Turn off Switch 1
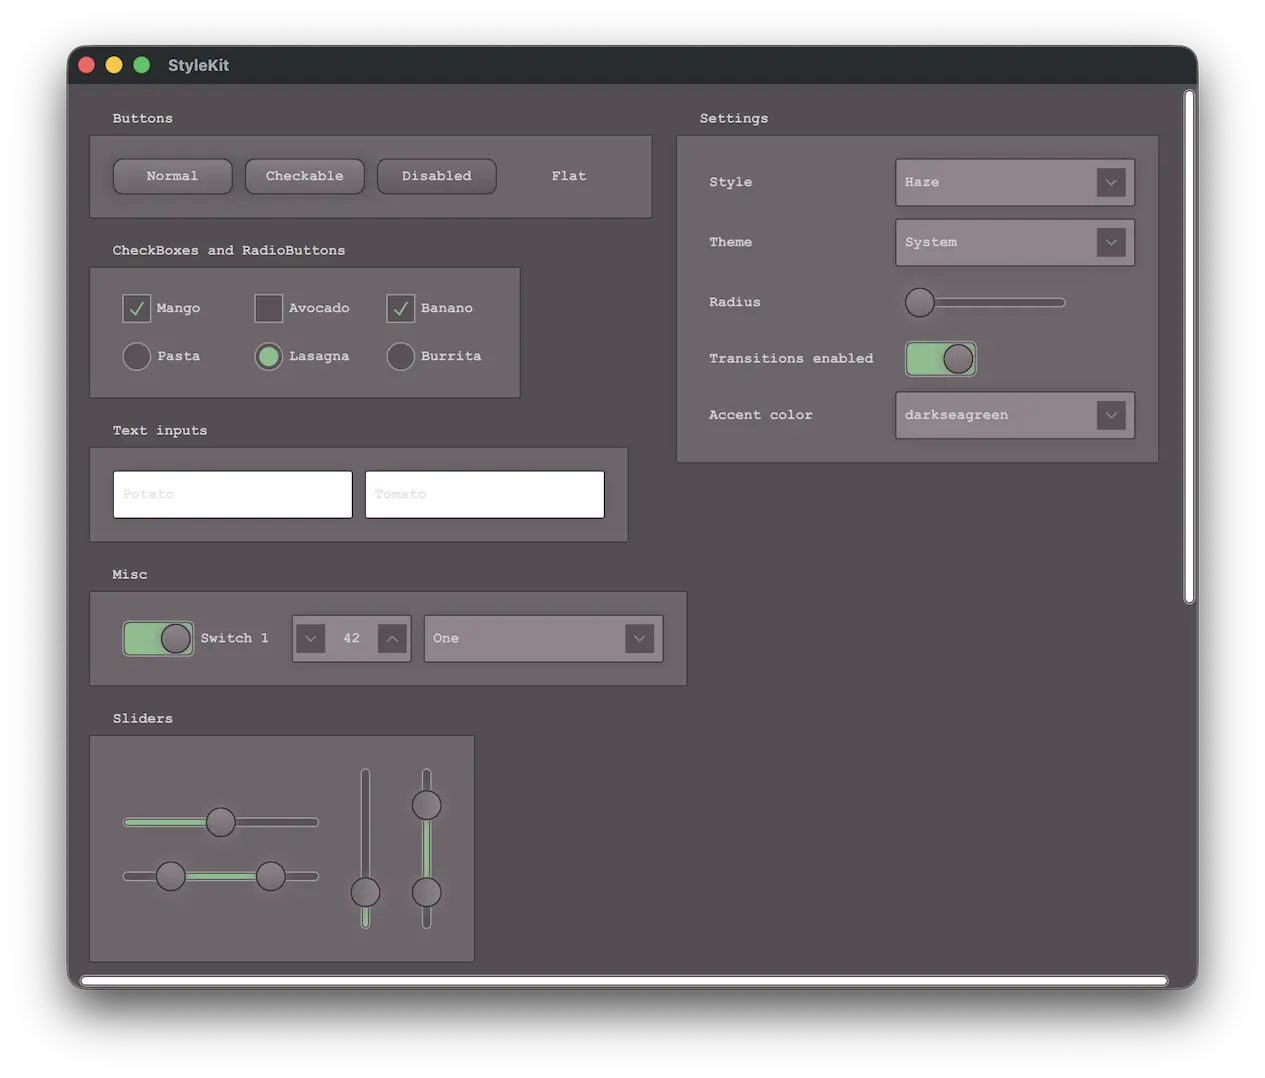 point(157,638)
